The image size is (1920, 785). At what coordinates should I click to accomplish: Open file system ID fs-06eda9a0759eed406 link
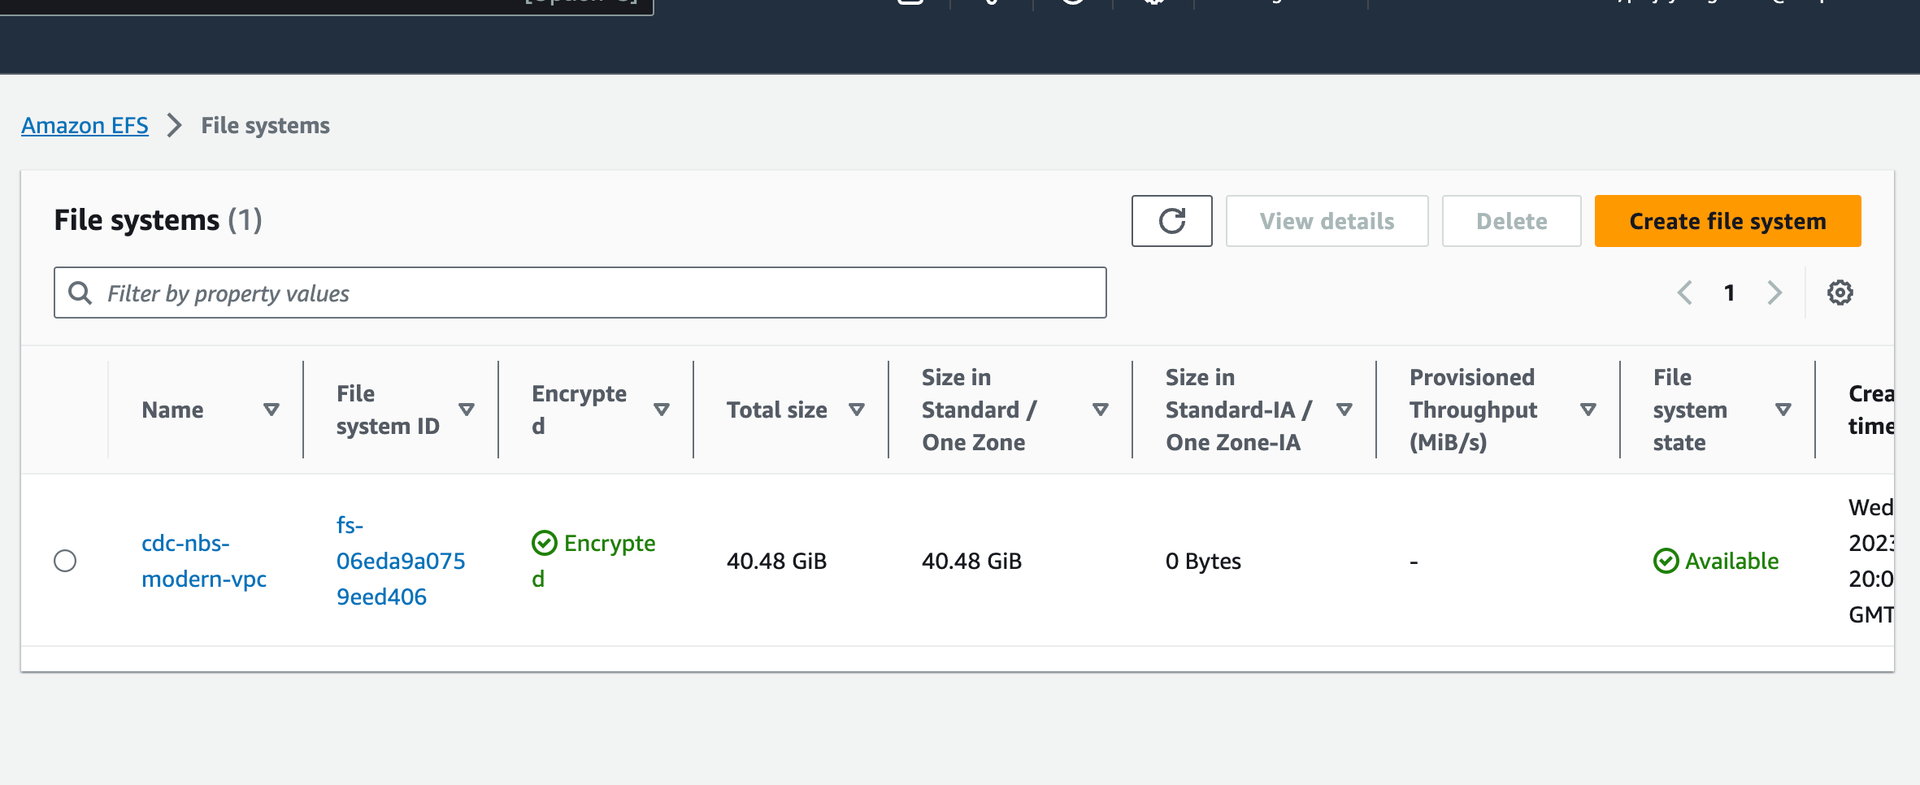400,561
